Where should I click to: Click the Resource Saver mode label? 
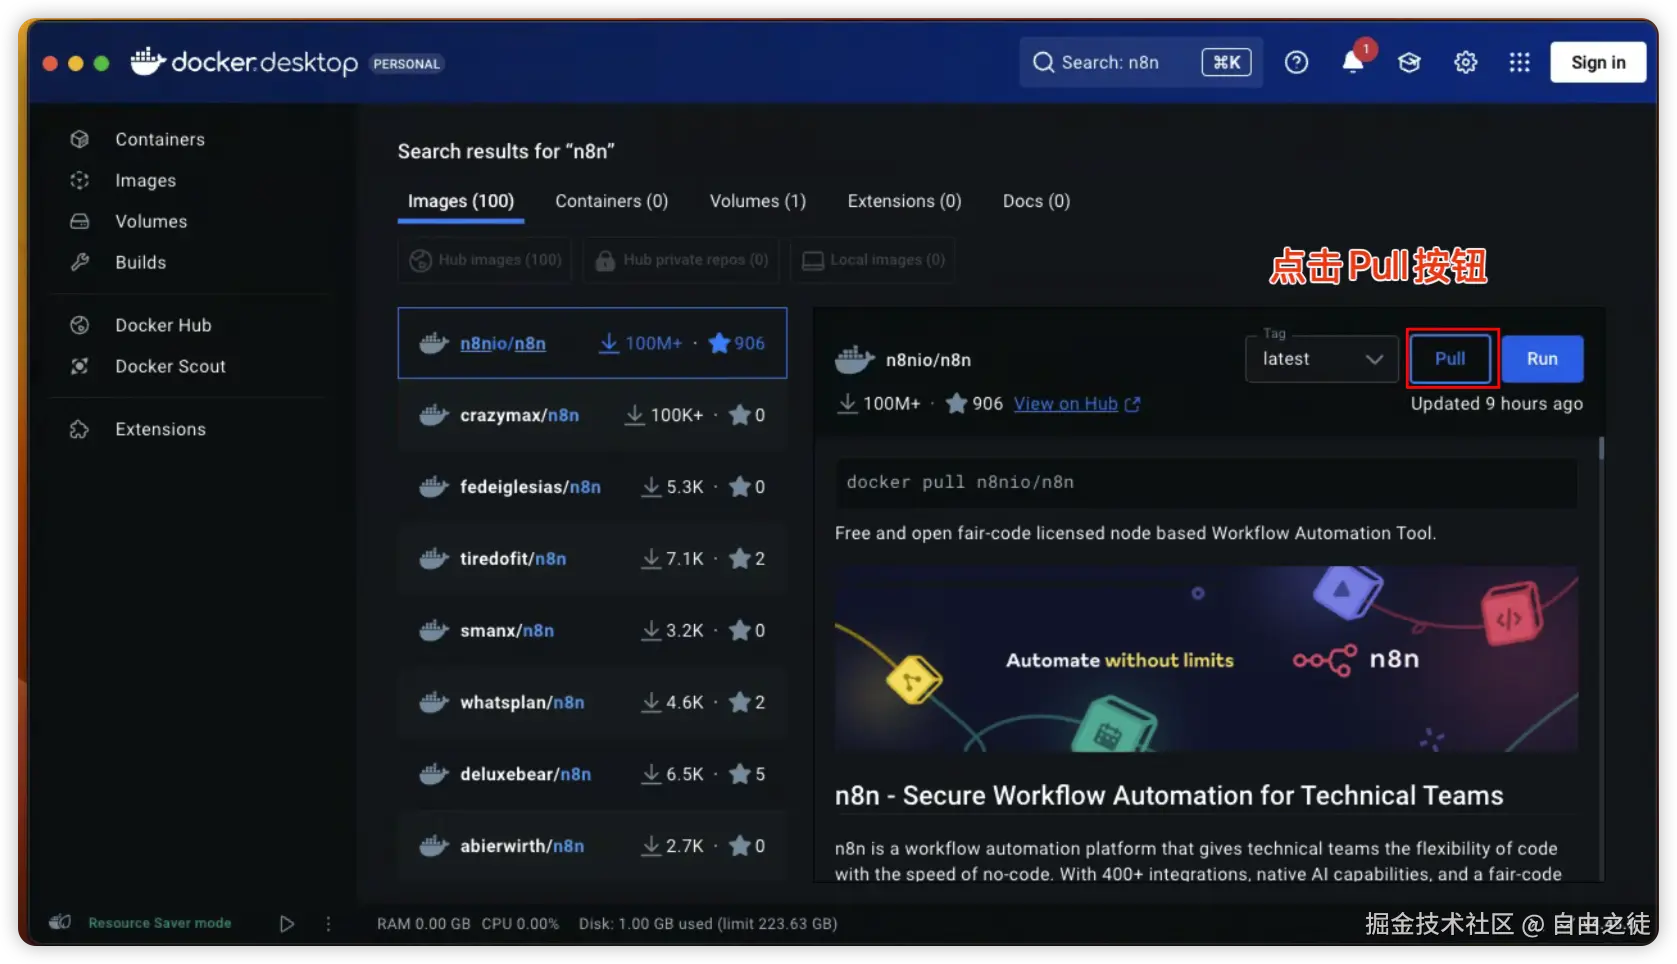tap(160, 923)
